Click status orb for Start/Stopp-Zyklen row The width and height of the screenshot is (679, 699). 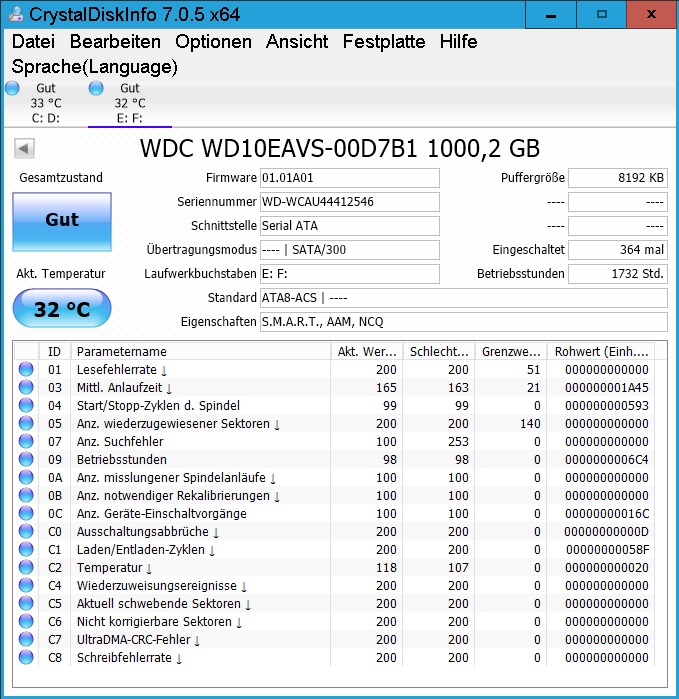coord(26,406)
